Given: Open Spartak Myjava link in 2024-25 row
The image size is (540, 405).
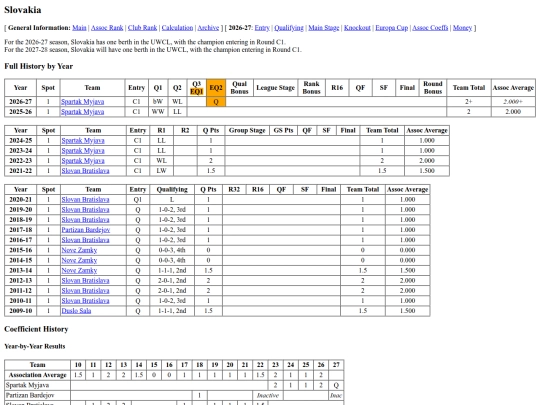Looking at the screenshot, I should click(83, 141).
